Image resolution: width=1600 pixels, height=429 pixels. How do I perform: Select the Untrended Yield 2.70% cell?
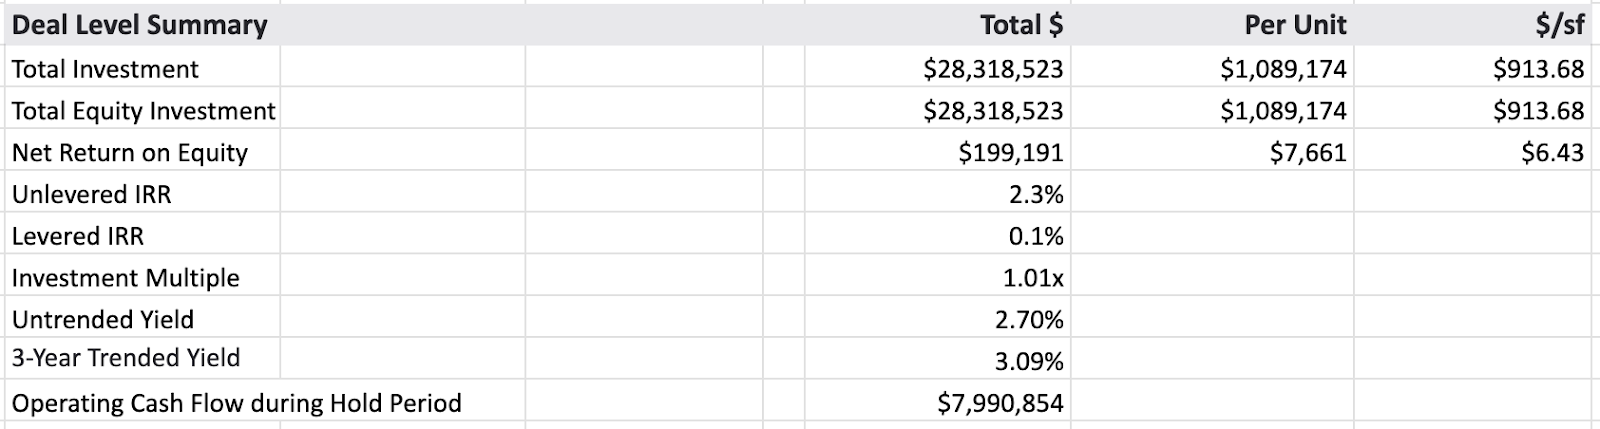click(x=917, y=320)
